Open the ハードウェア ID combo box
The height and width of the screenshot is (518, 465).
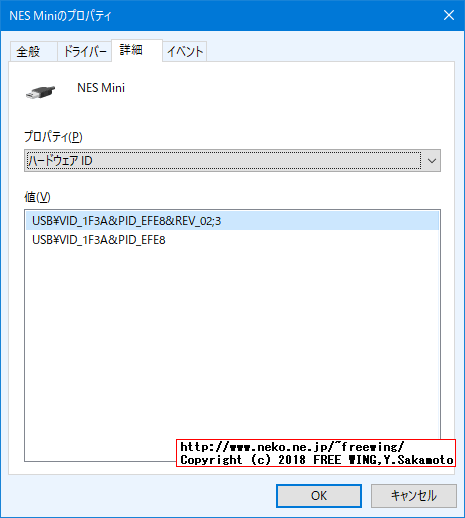point(232,161)
